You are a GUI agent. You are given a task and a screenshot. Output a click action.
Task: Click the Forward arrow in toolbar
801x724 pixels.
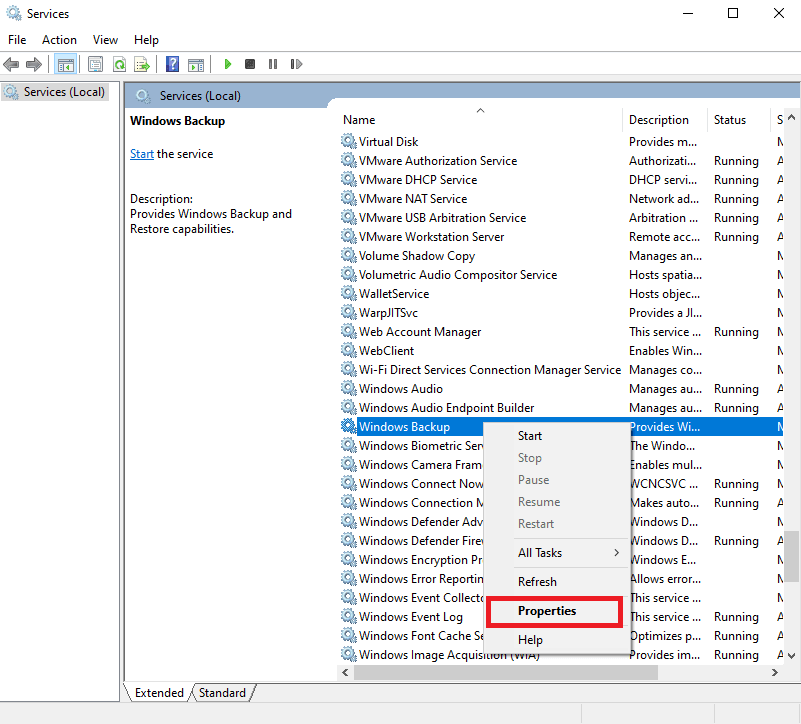pyautogui.click(x=34, y=64)
